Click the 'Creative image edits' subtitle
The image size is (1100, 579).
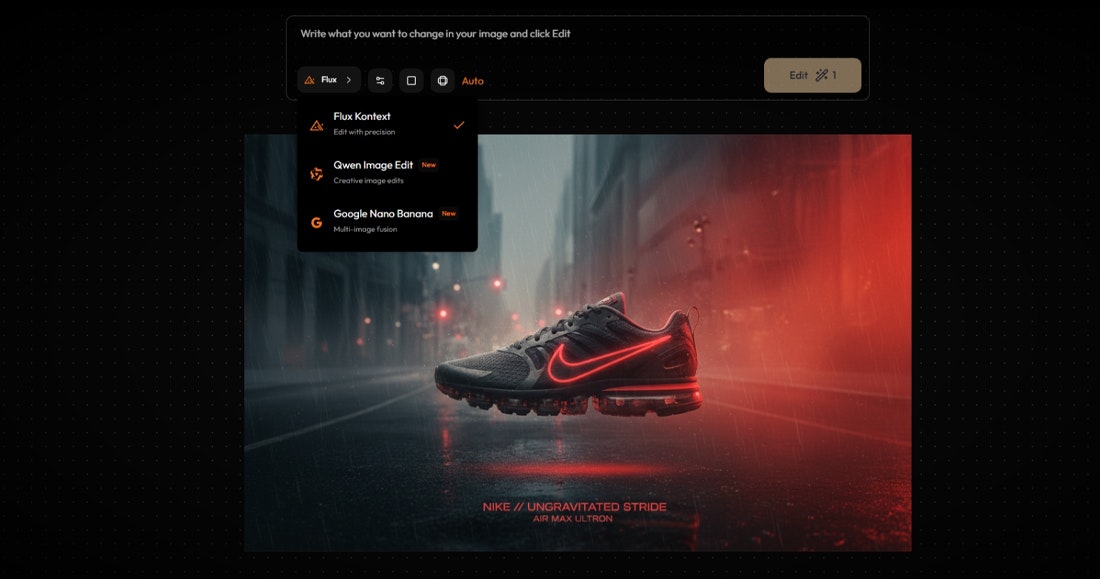pyautogui.click(x=368, y=181)
